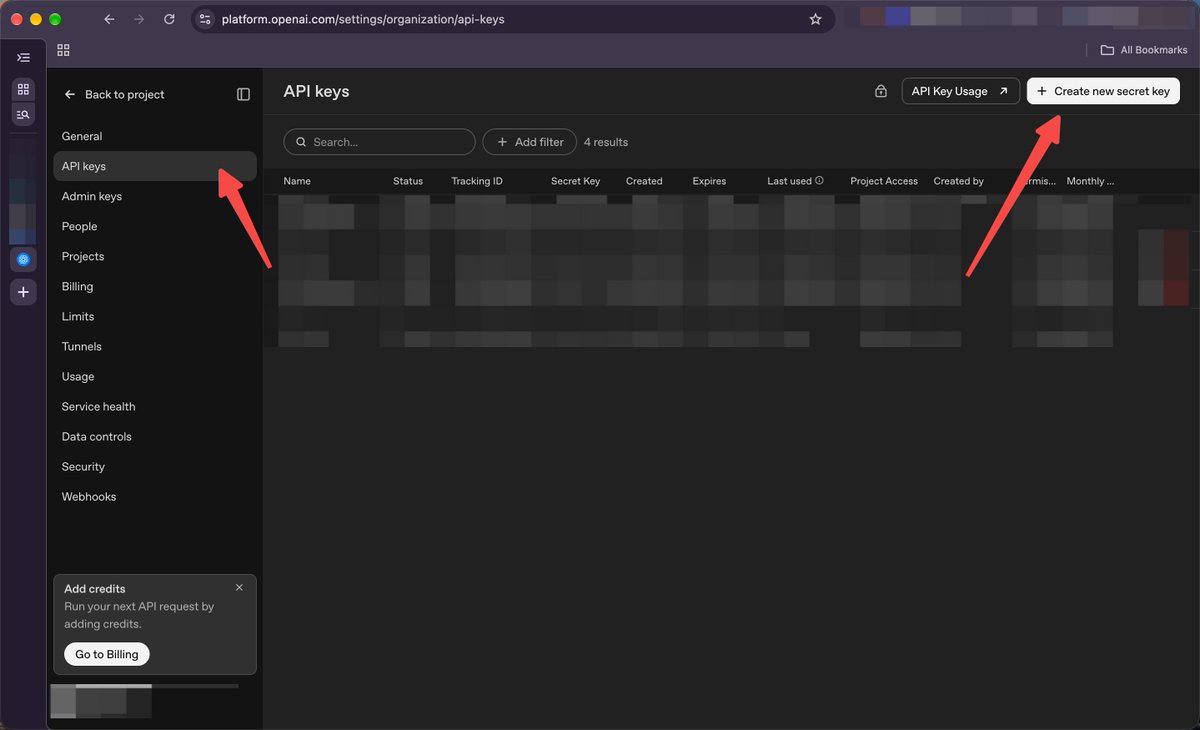
Task: Open the apps grid in bookmarks bar
Action: (x=63, y=50)
